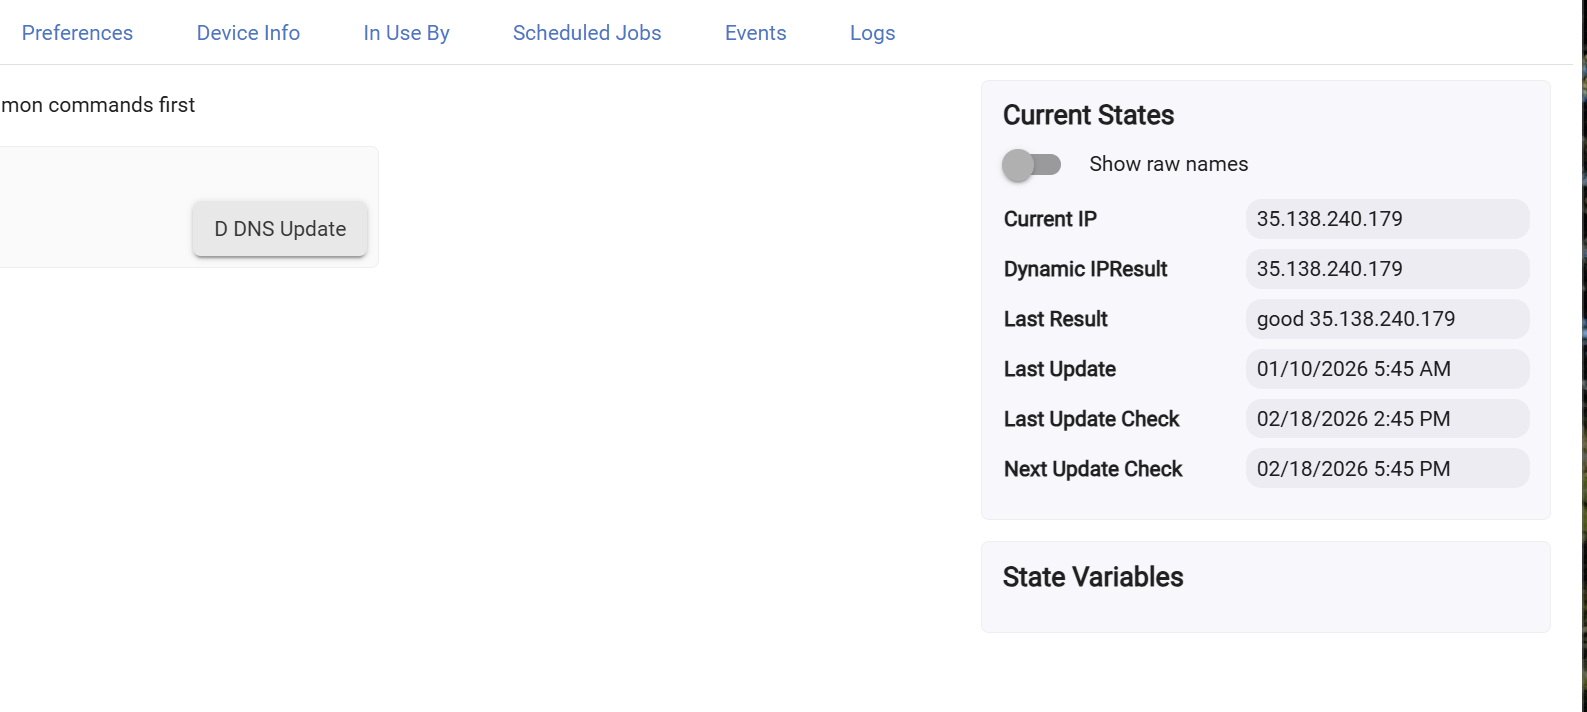The image size is (1587, 712).
Task: Switch to the Device Info tab
Action: [x=248, y=33]
